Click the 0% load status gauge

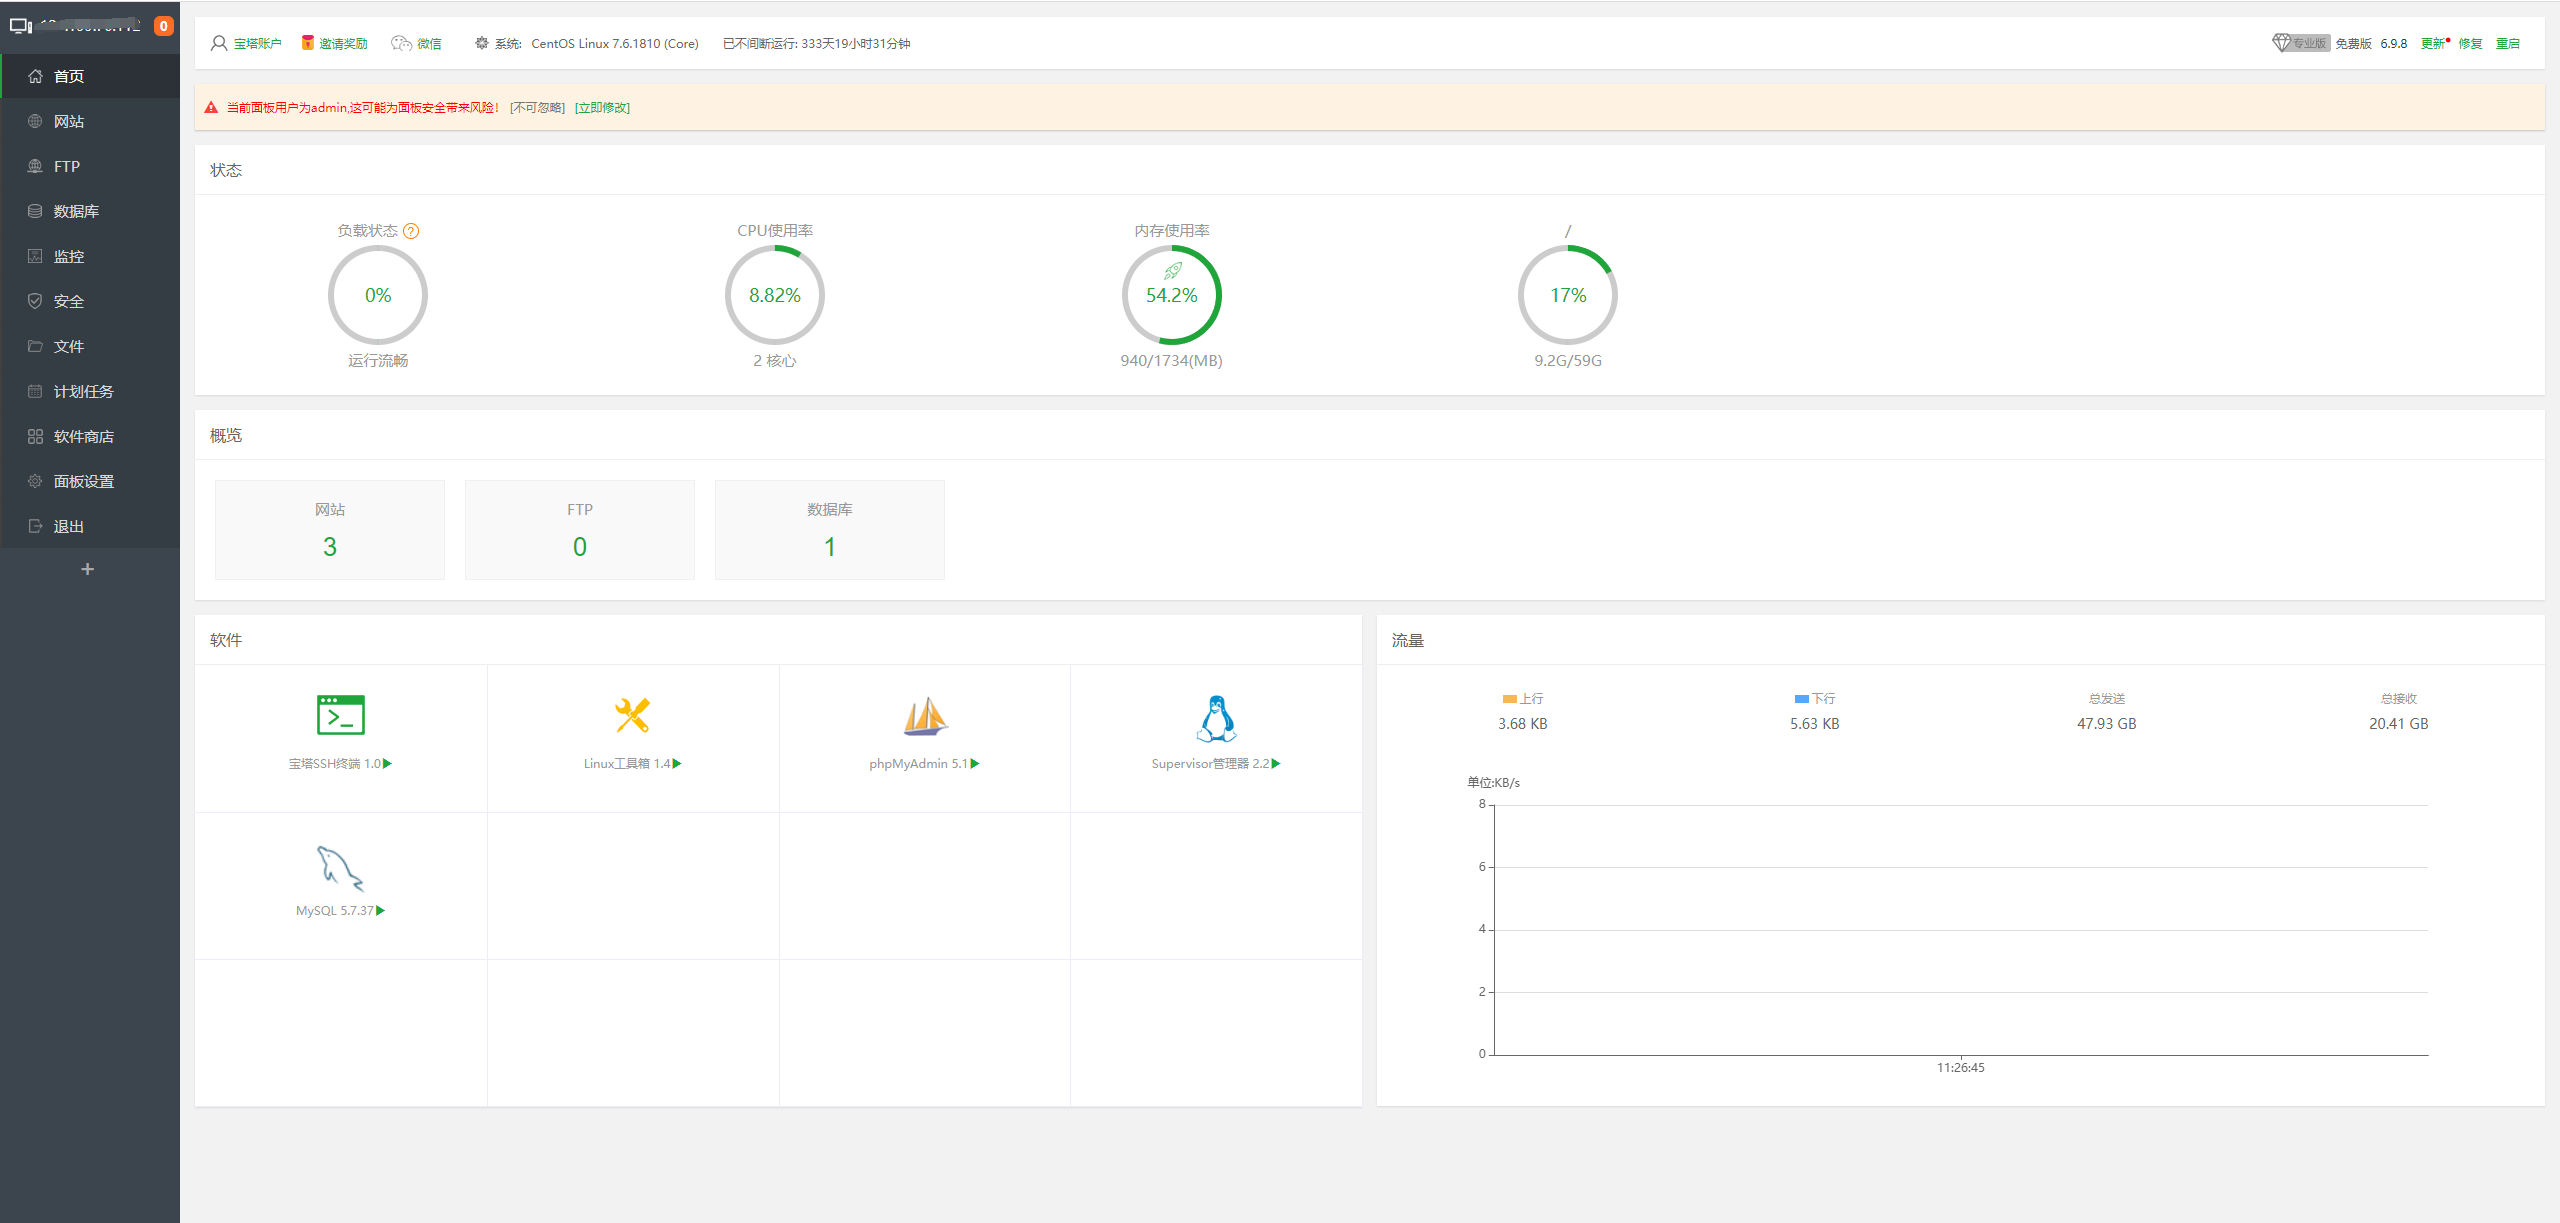(x=378, y=295)
